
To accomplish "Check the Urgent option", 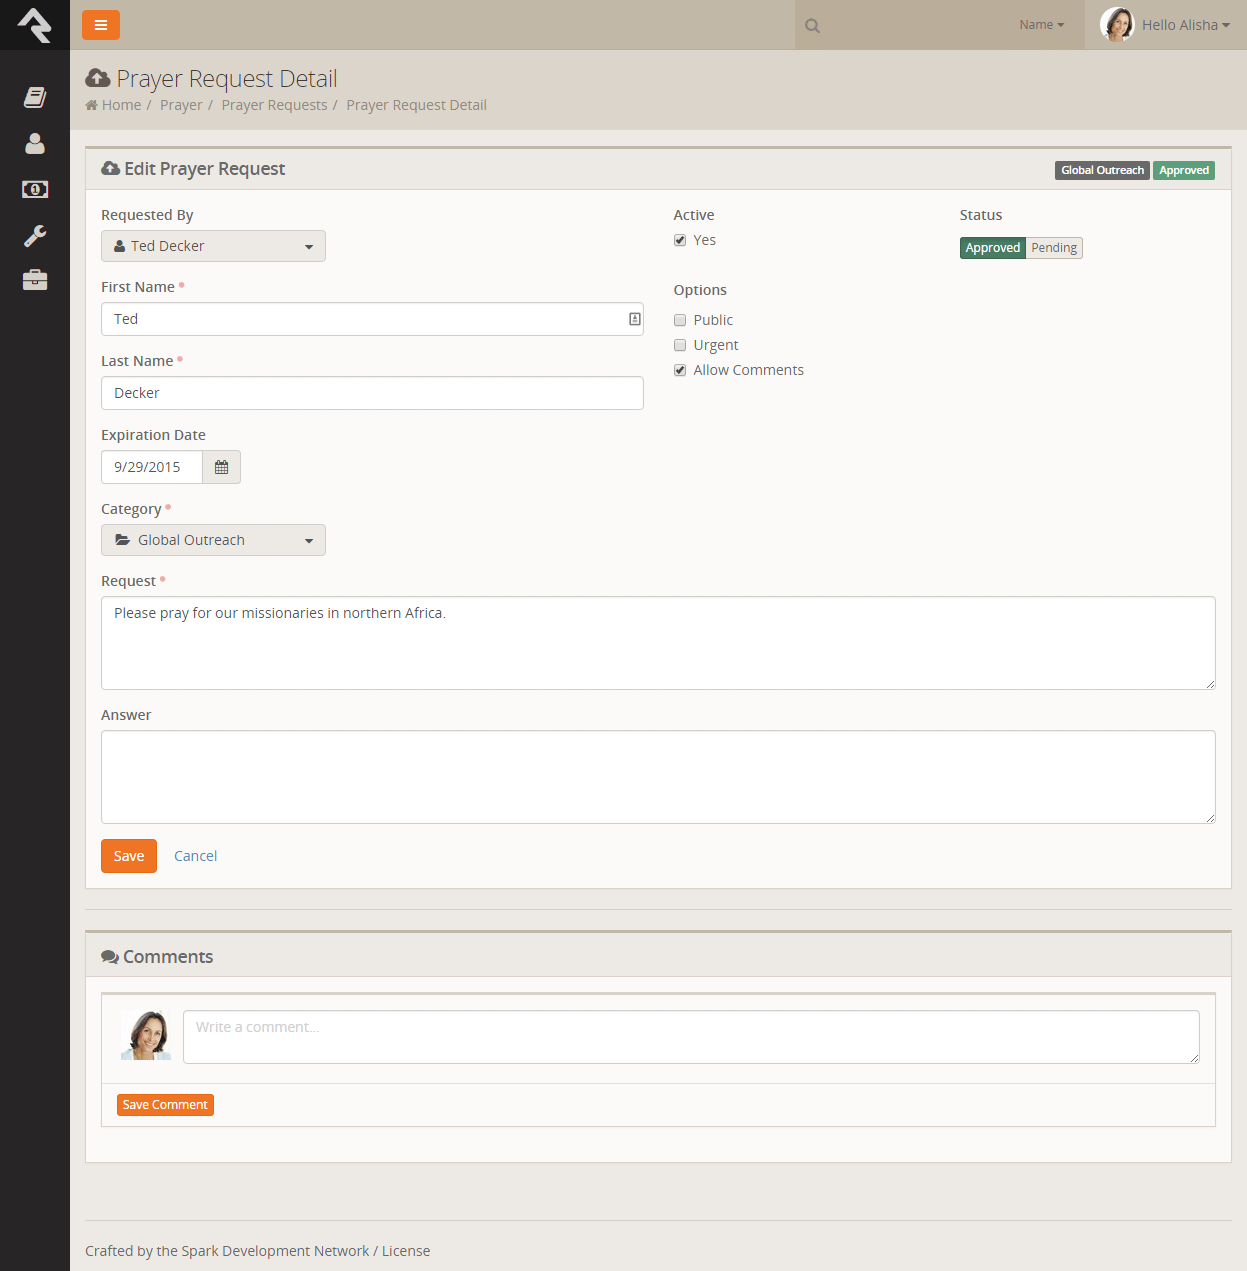I will [680, 345].
